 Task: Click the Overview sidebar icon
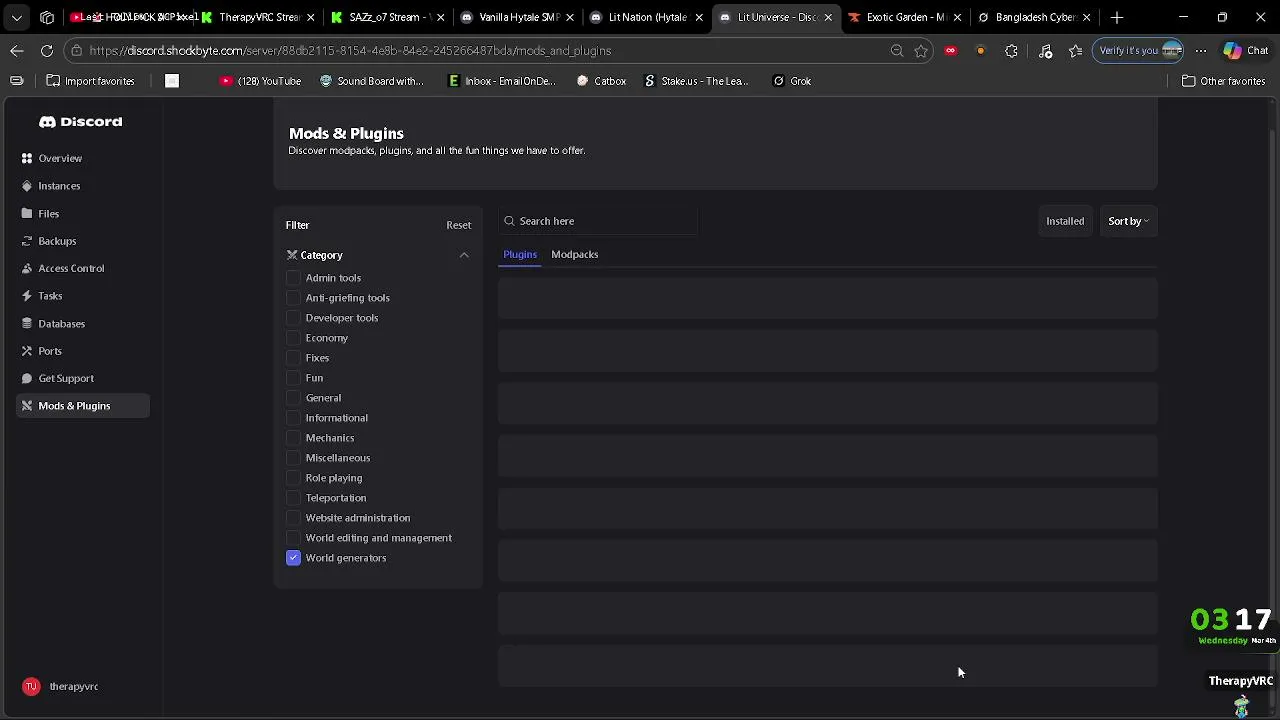click(x=27, y=158)
